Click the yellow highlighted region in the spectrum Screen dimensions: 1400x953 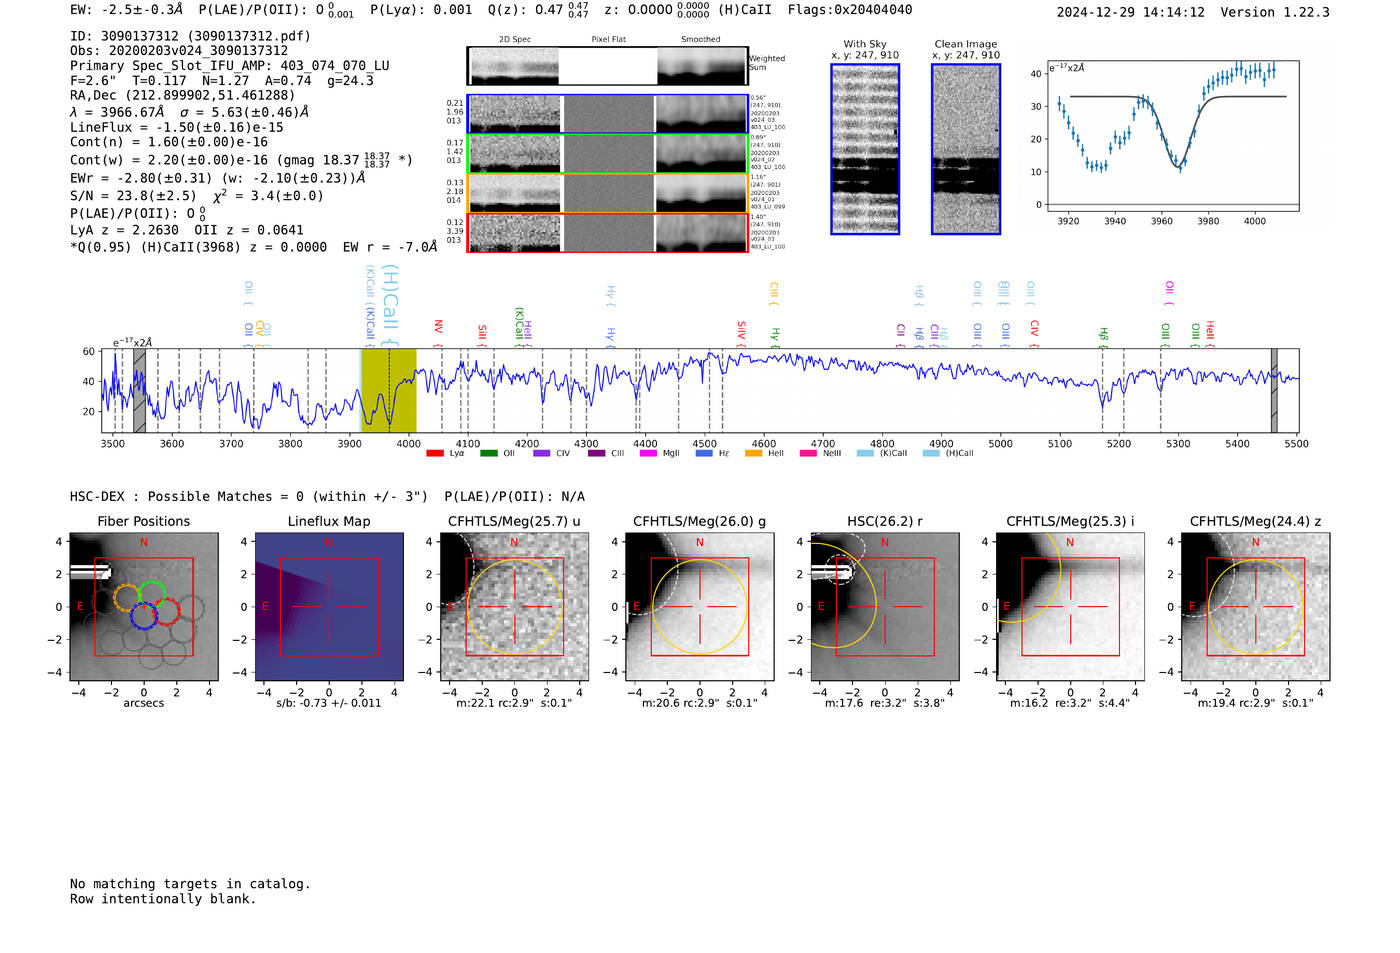(x=388, y=391)
